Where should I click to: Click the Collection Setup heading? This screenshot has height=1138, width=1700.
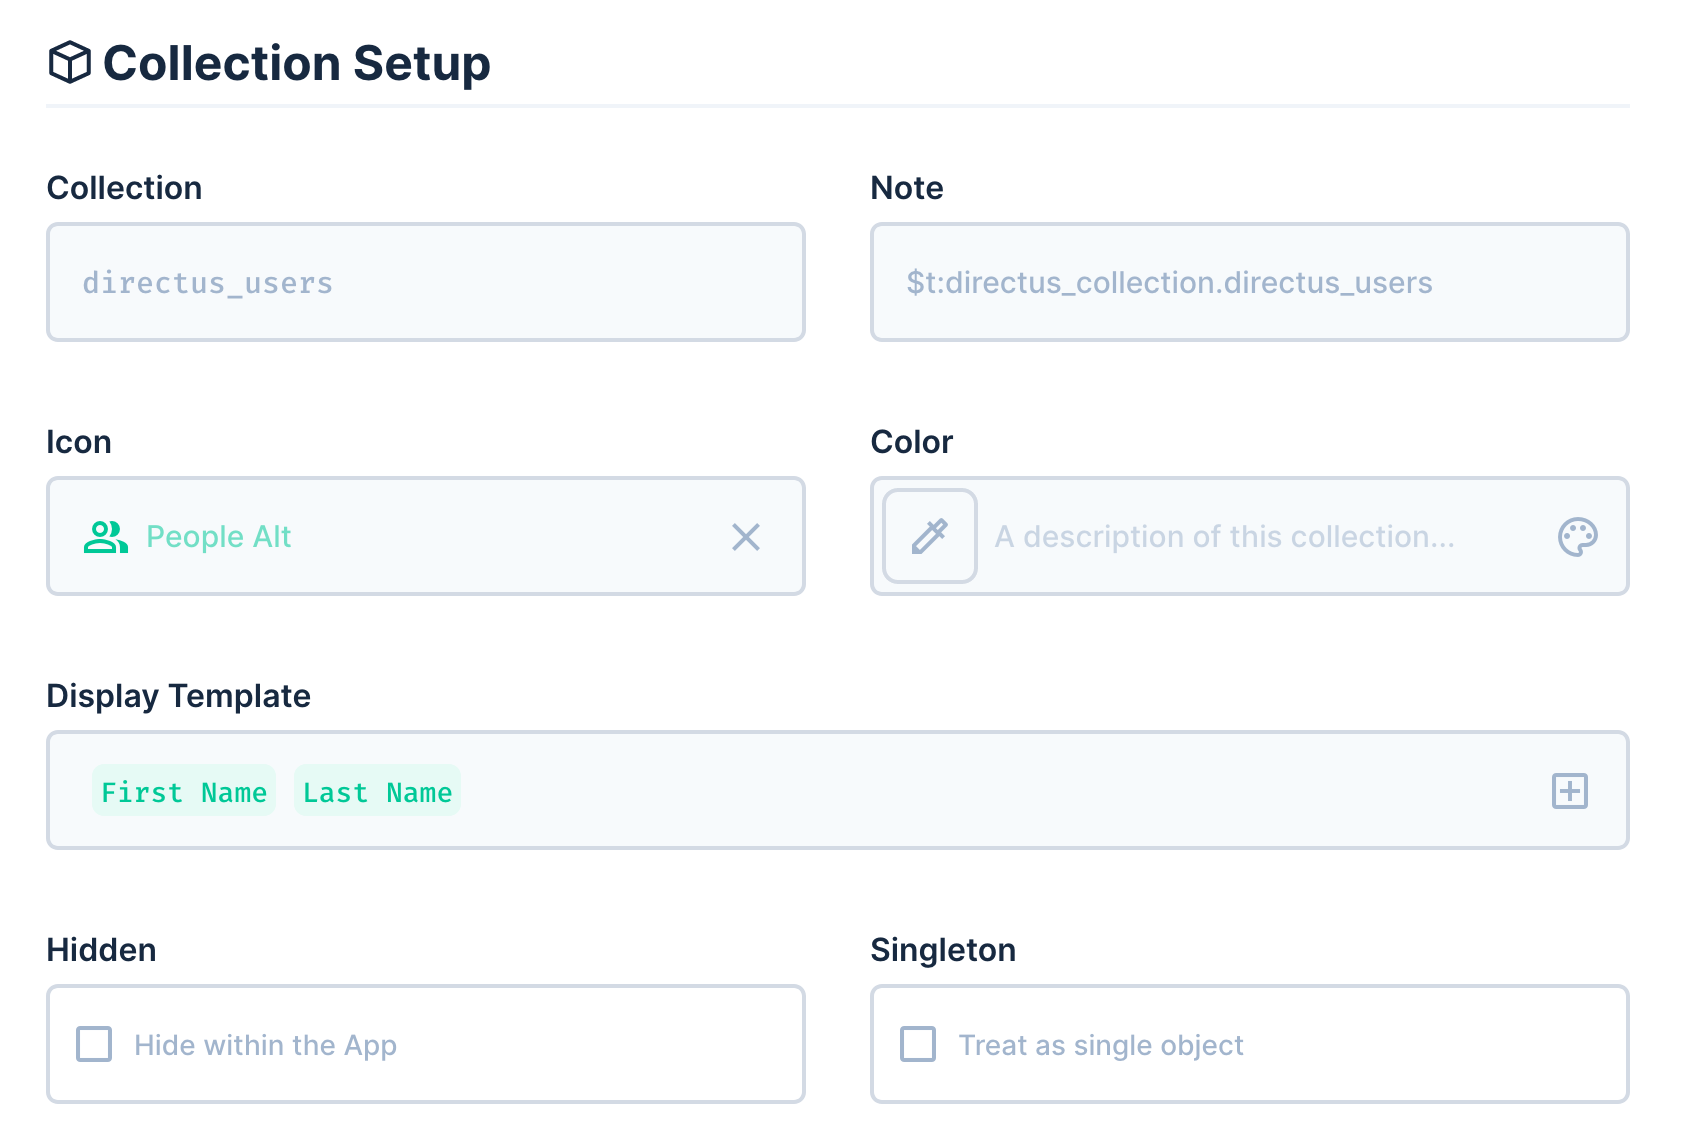297,63
